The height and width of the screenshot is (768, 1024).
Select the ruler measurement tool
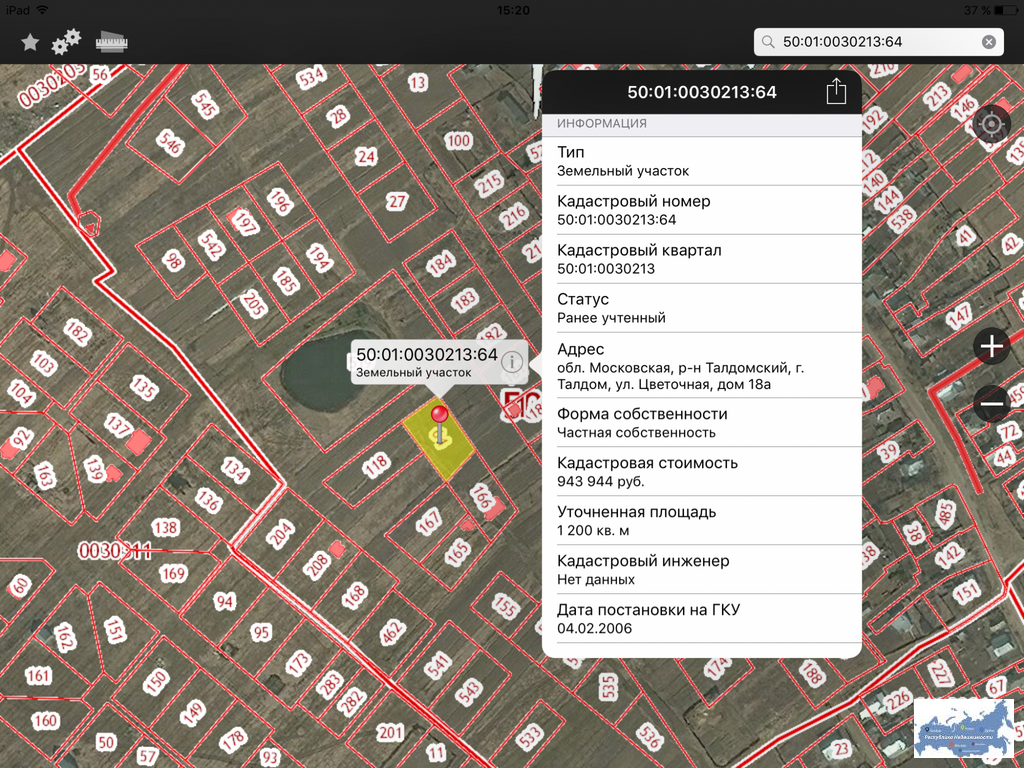pyautogui.click(x=112, y=42)
